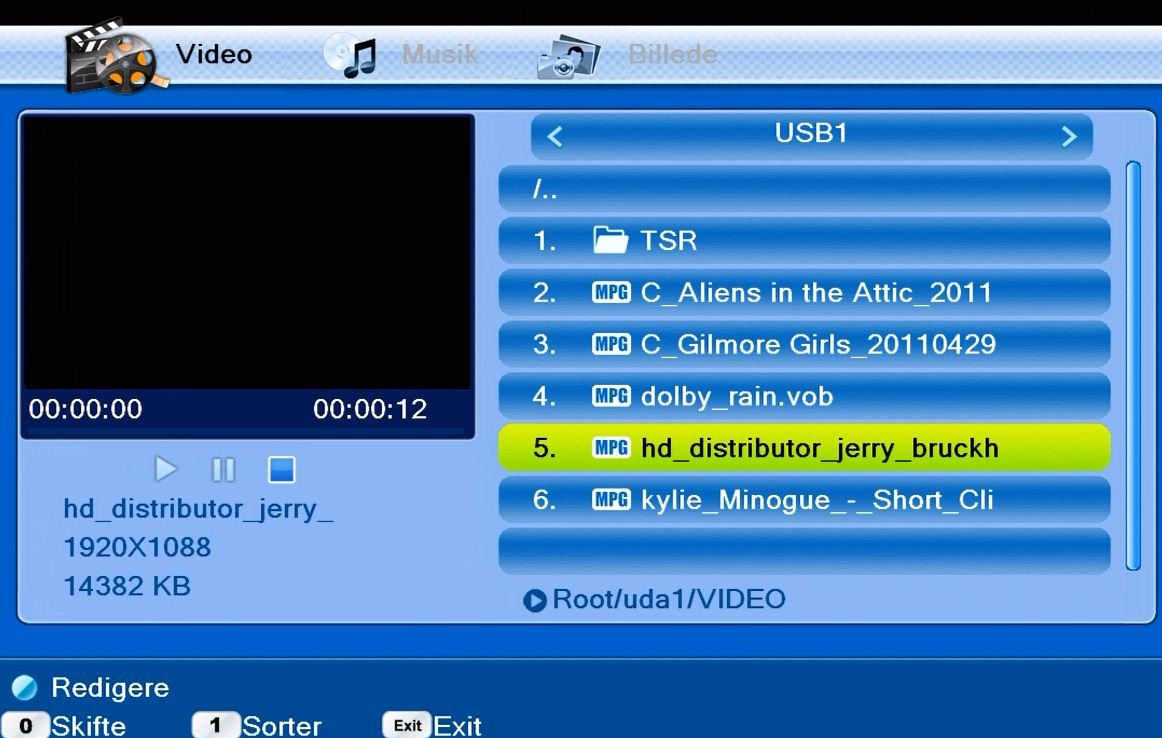The image size is (1162, 738).
Task: Switch to next device with right arrow
Action: point(1068,137)
